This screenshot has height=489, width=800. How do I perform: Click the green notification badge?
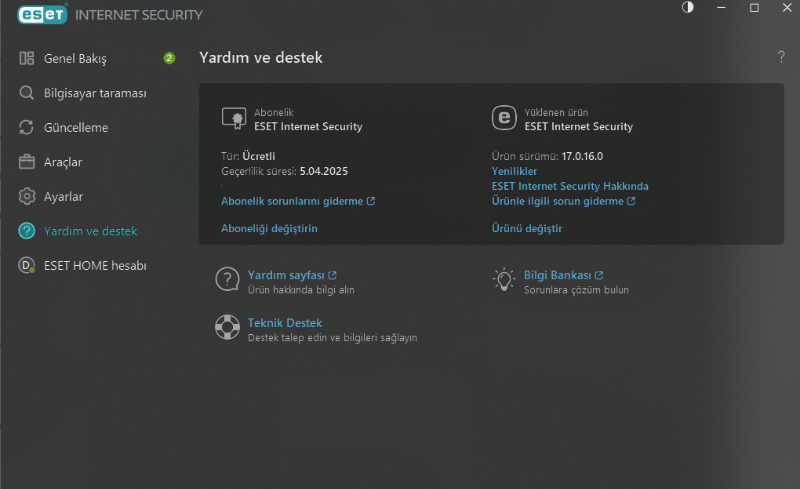[x=169, y=58]
